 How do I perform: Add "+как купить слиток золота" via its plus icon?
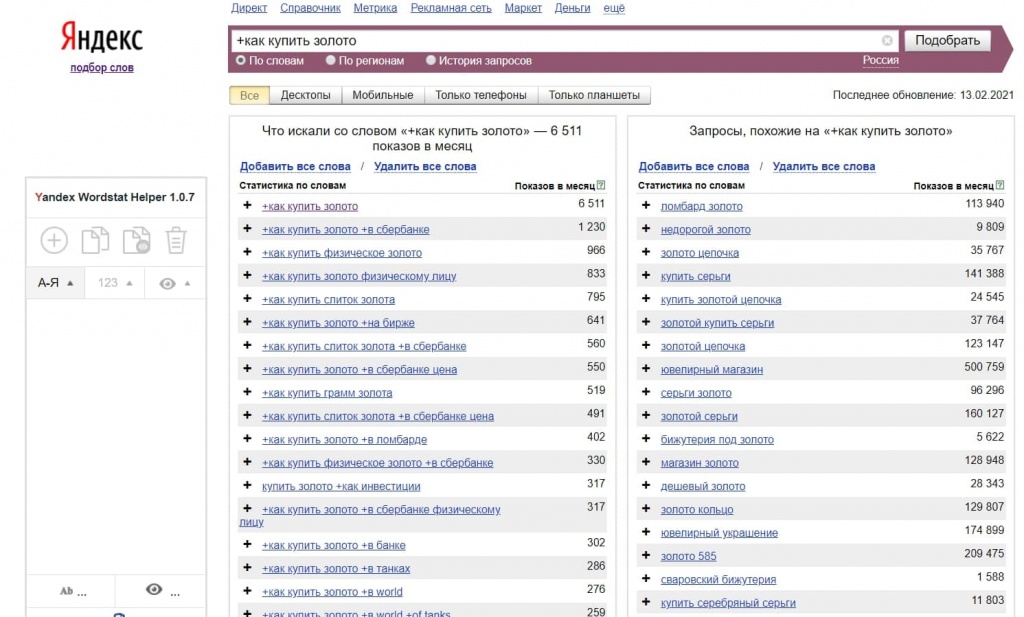point(246,299)
